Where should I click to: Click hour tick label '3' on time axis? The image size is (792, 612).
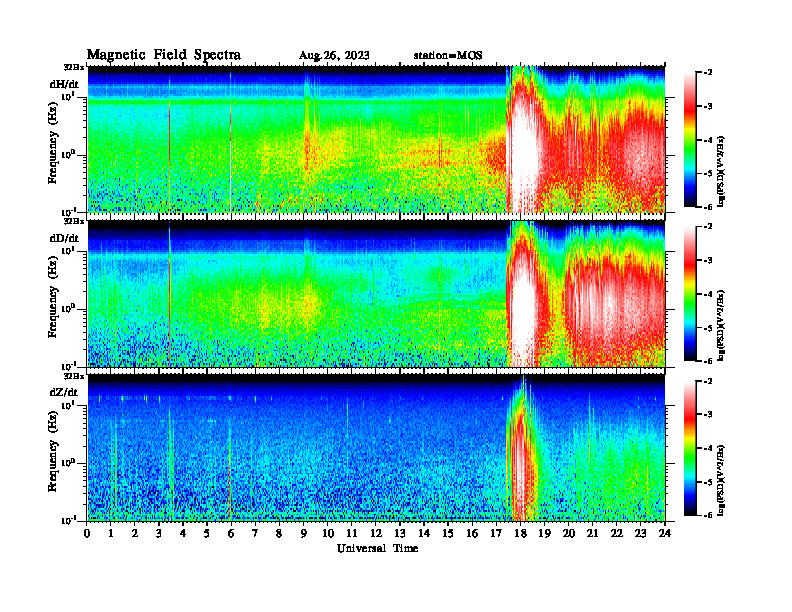[x=159, y=533]
